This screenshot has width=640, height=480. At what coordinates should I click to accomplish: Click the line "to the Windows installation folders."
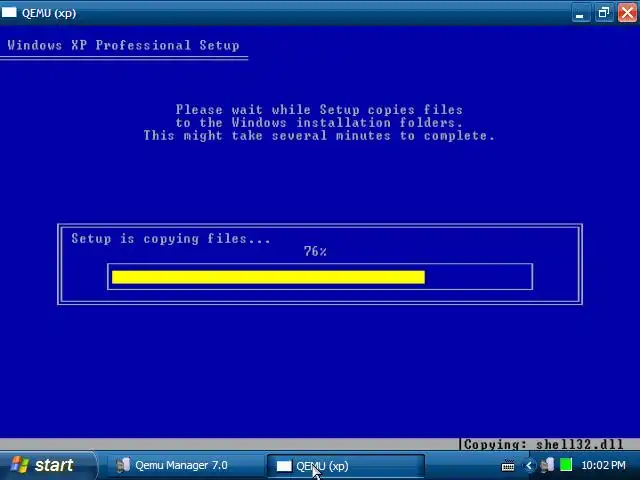pyautogui.click(x=319, y=122)
